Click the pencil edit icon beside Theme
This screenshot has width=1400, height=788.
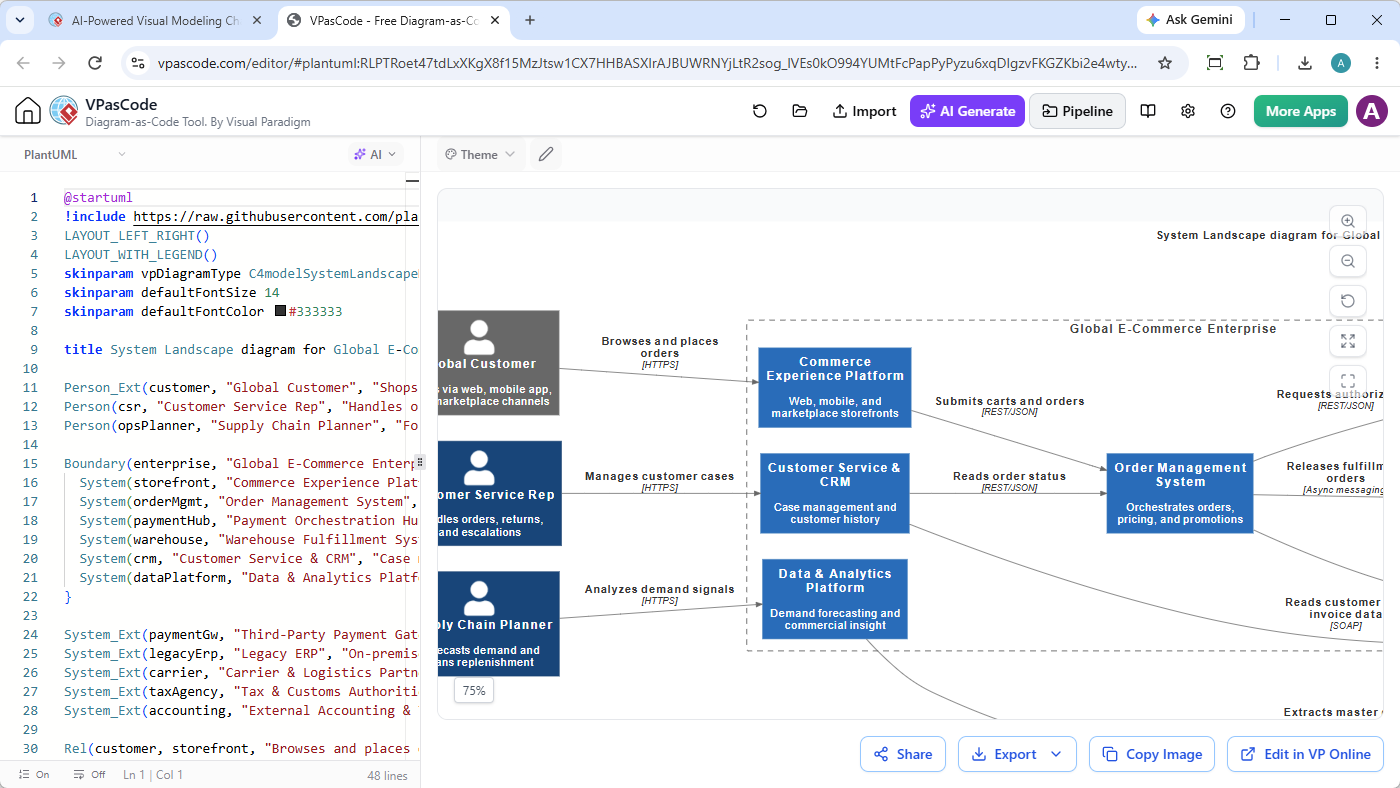[545, 154]
